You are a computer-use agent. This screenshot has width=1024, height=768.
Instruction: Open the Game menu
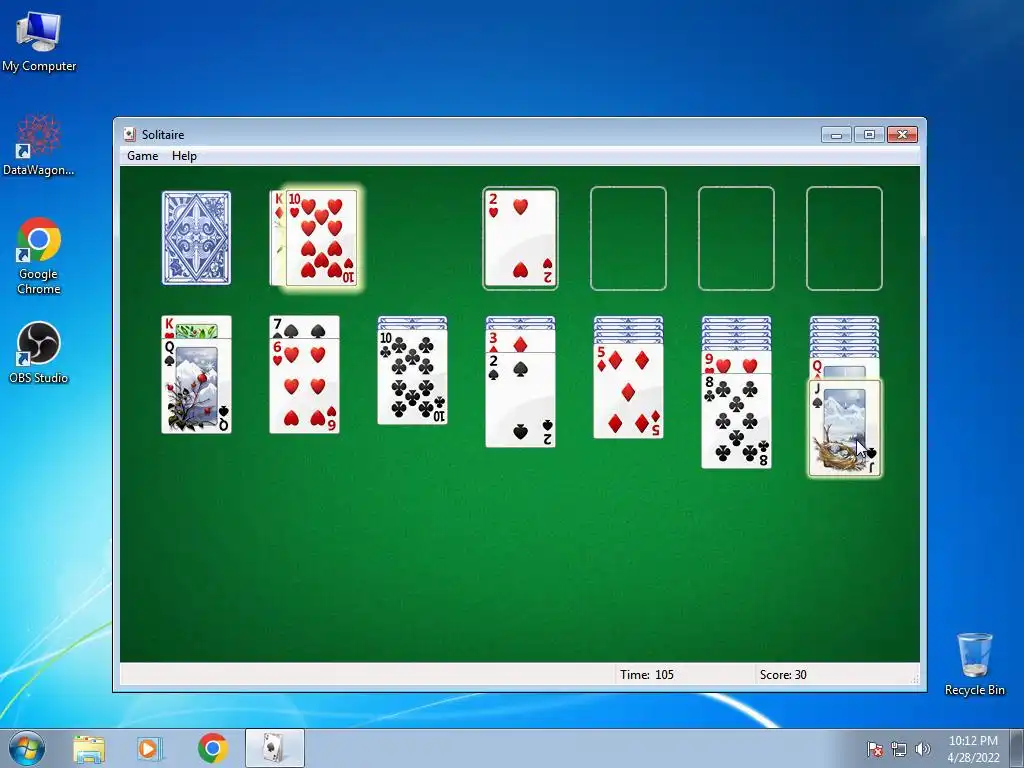coord(142,156)
